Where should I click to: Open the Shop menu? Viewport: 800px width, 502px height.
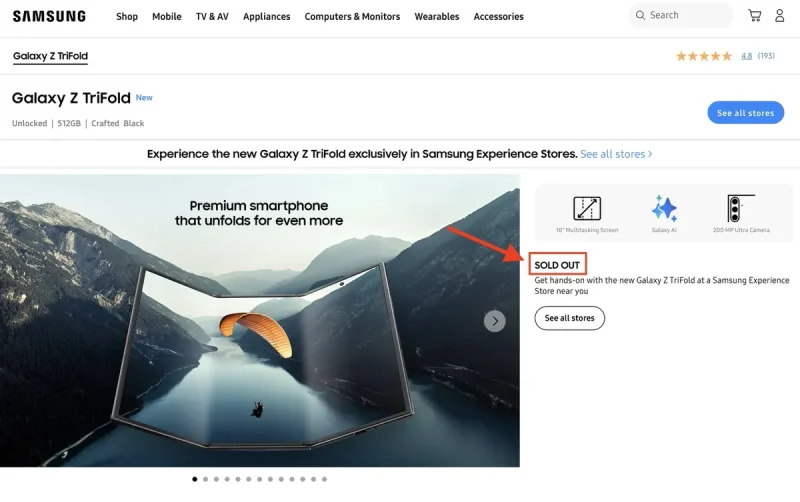[127, 17]
